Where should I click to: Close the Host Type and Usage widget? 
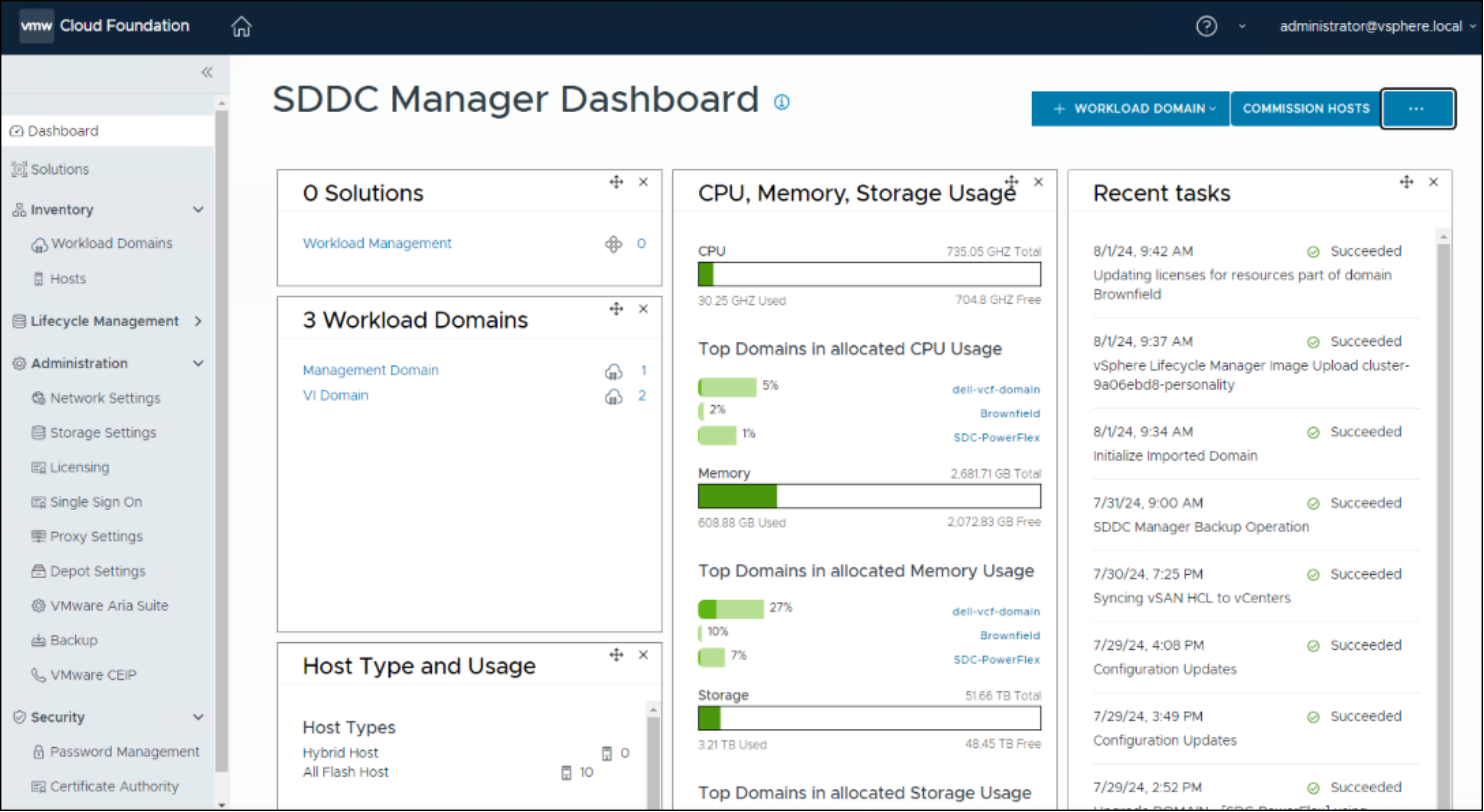pos(643,655)
